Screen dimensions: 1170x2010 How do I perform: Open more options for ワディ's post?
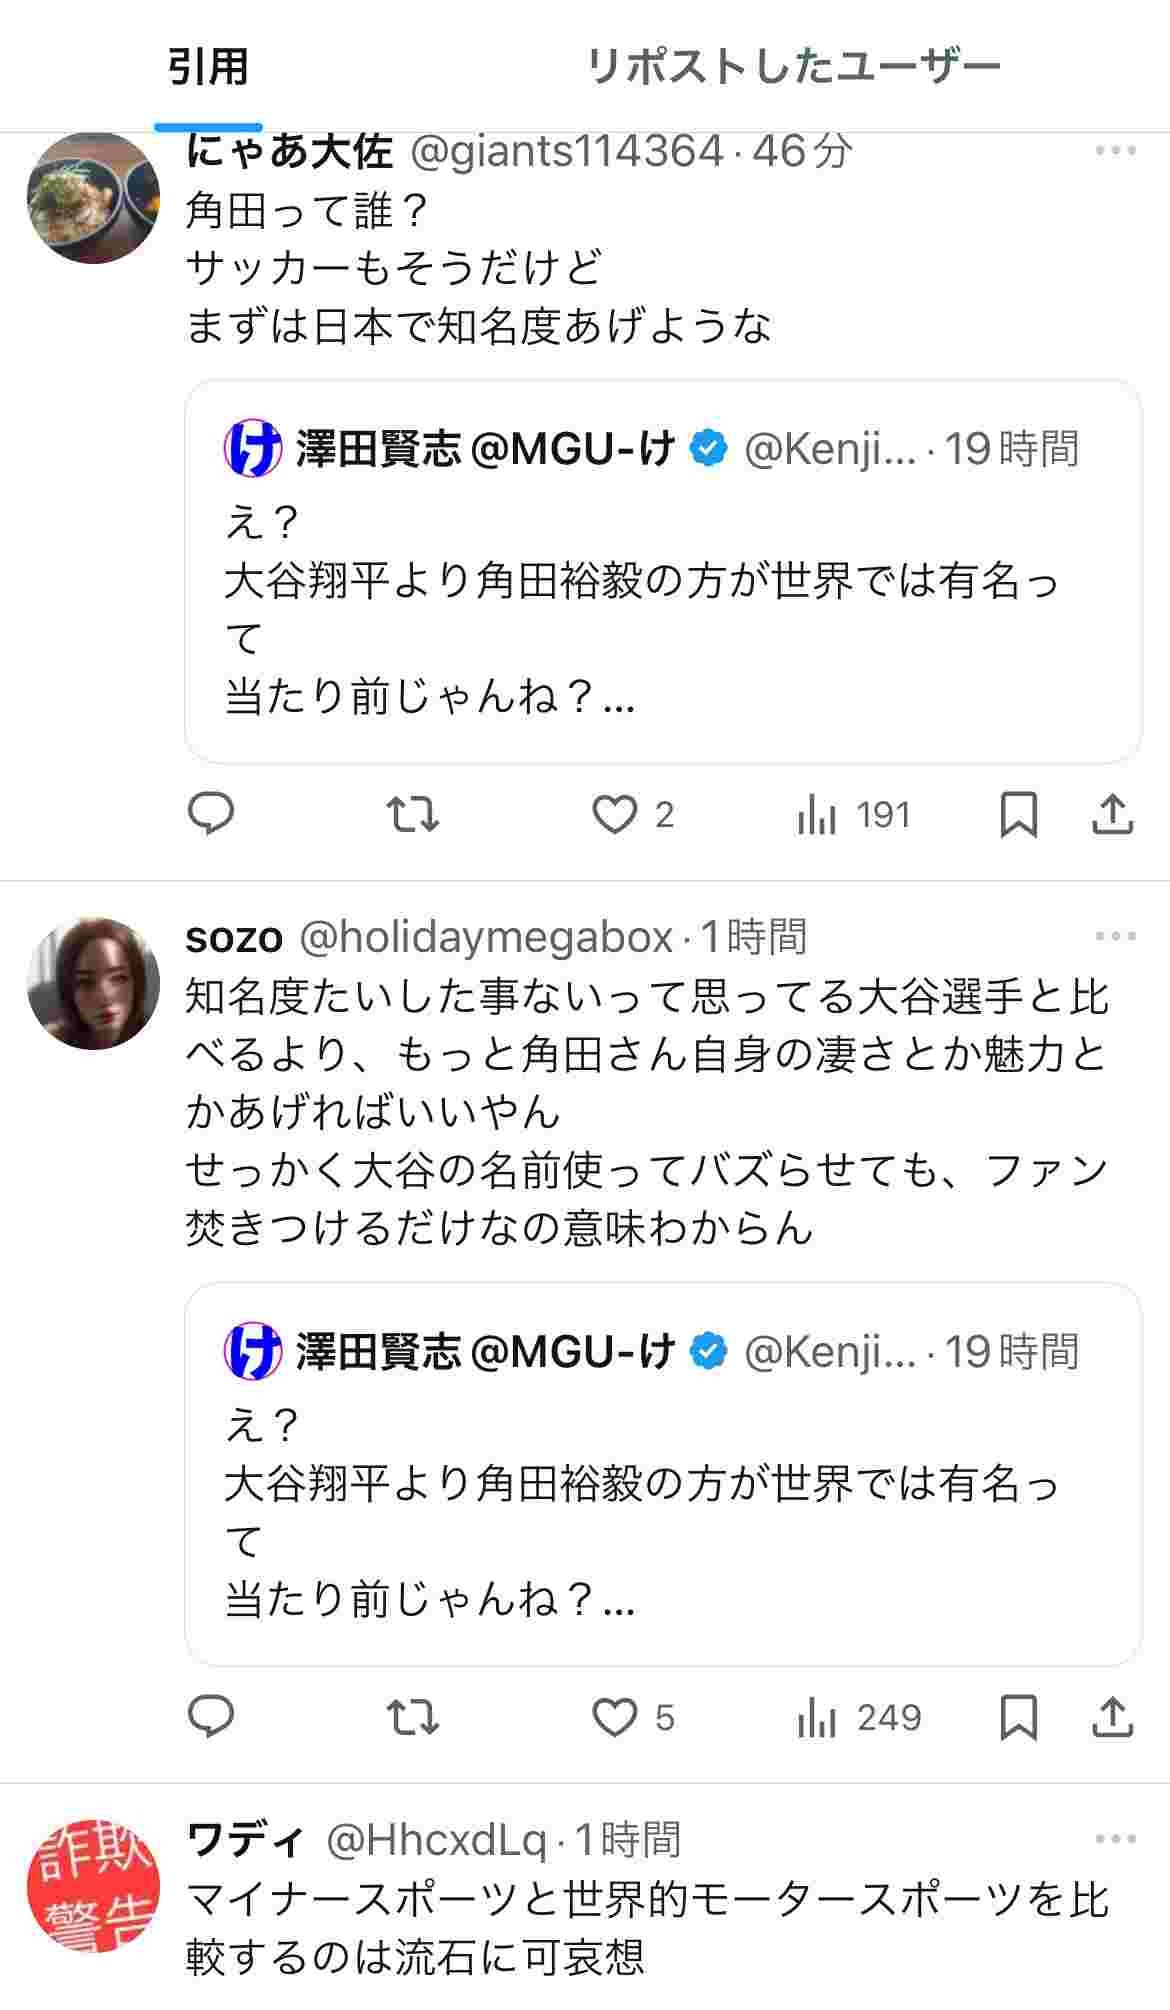pyautogui.click(x=1115, y=1839)
